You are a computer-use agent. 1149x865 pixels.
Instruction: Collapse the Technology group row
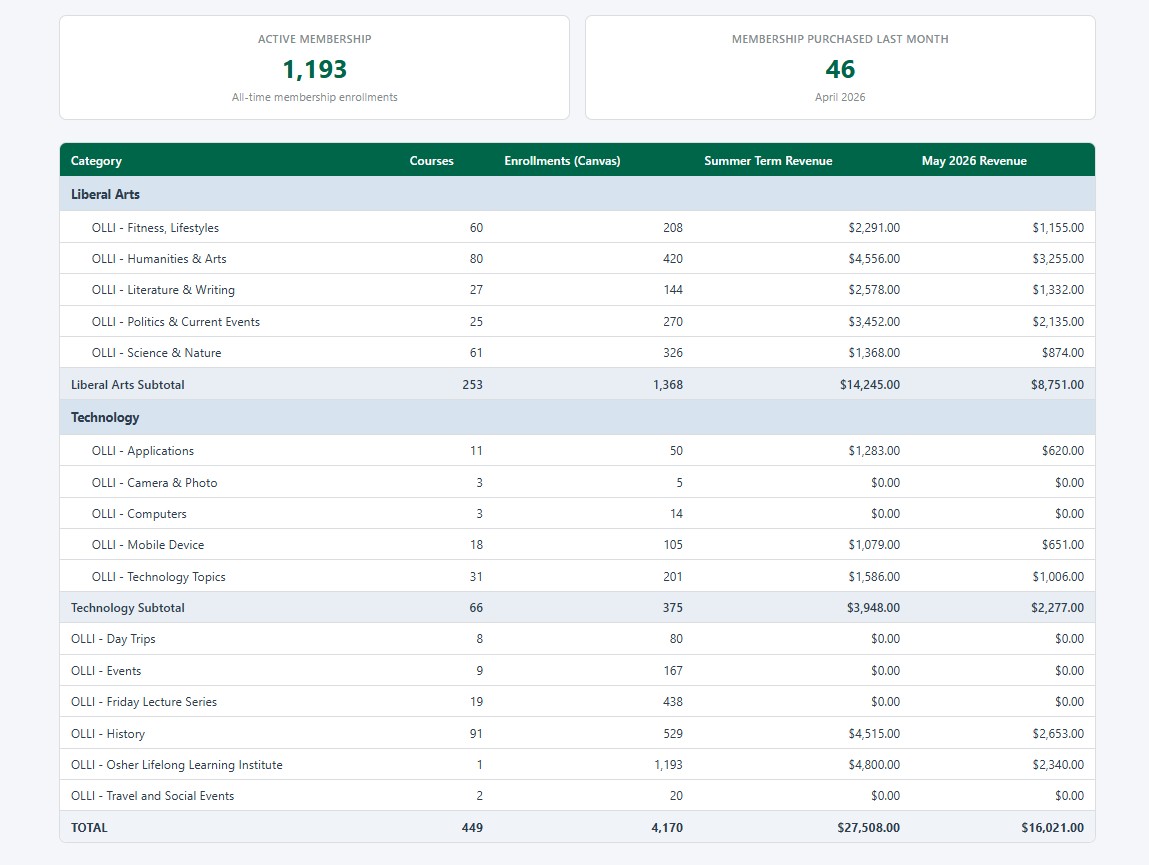pyautogui.click(x=577, y=417)
